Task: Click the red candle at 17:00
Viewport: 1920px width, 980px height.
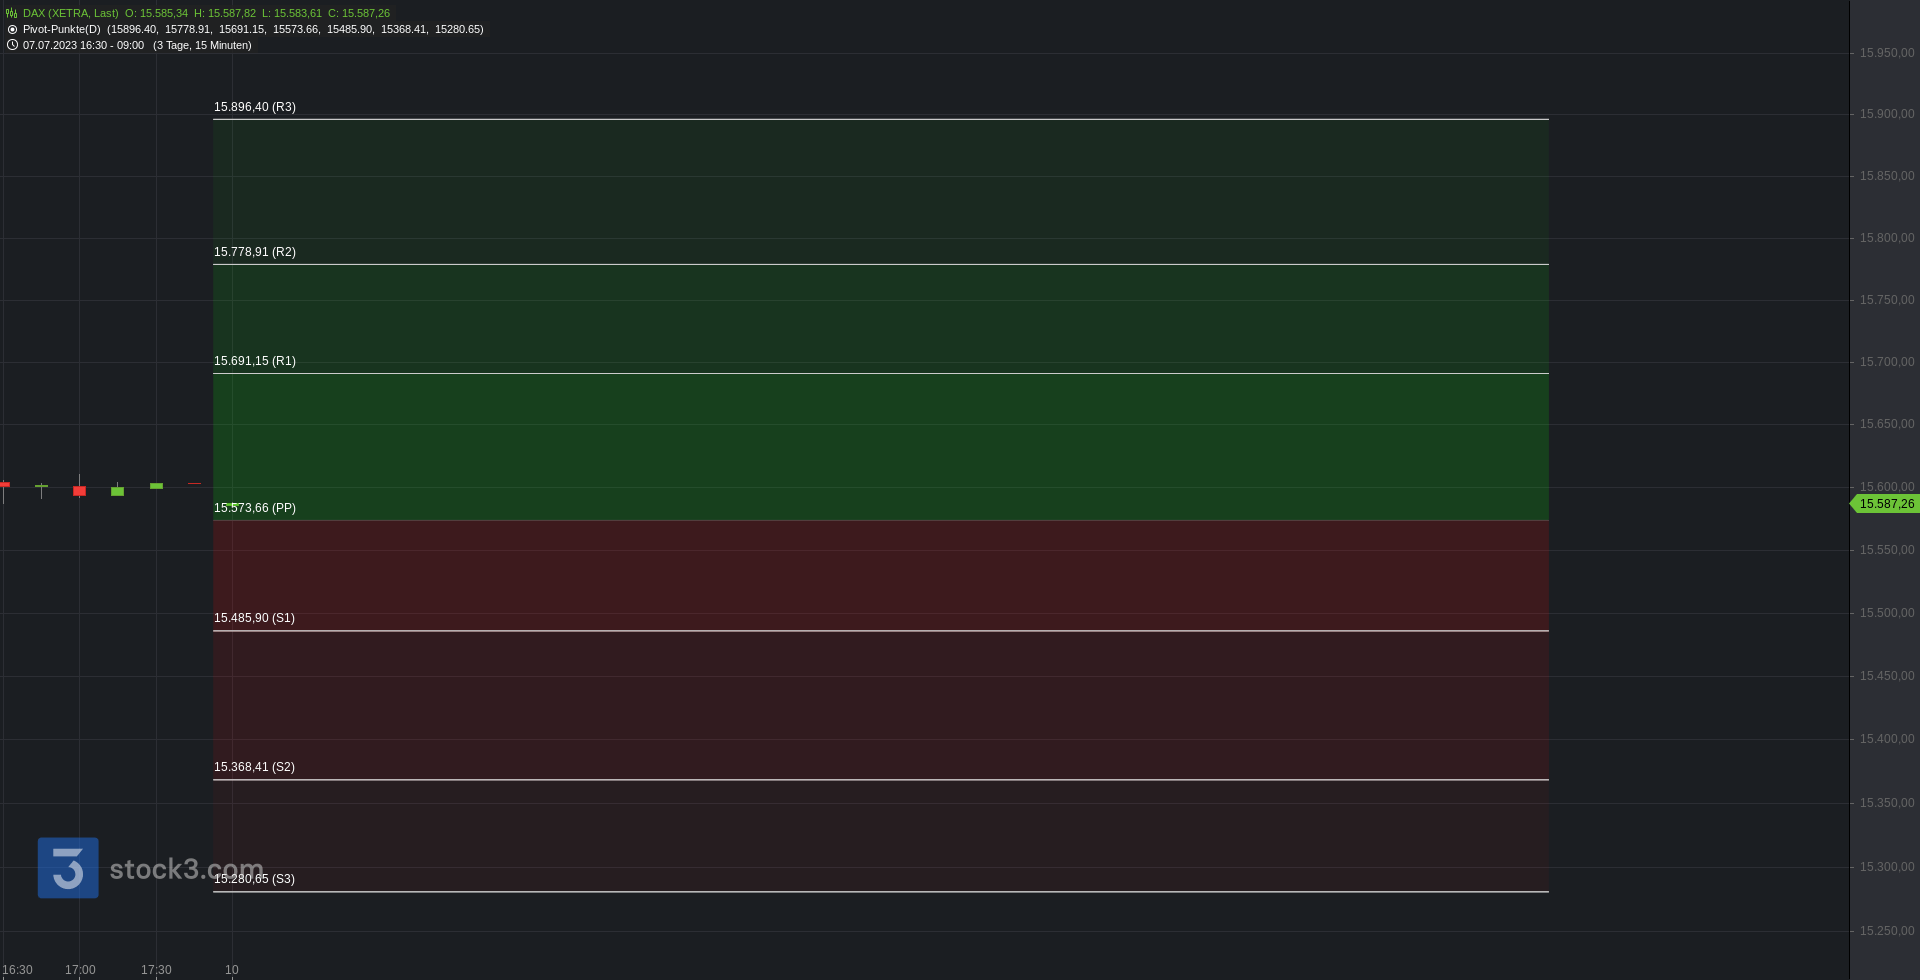Action: 80,491
